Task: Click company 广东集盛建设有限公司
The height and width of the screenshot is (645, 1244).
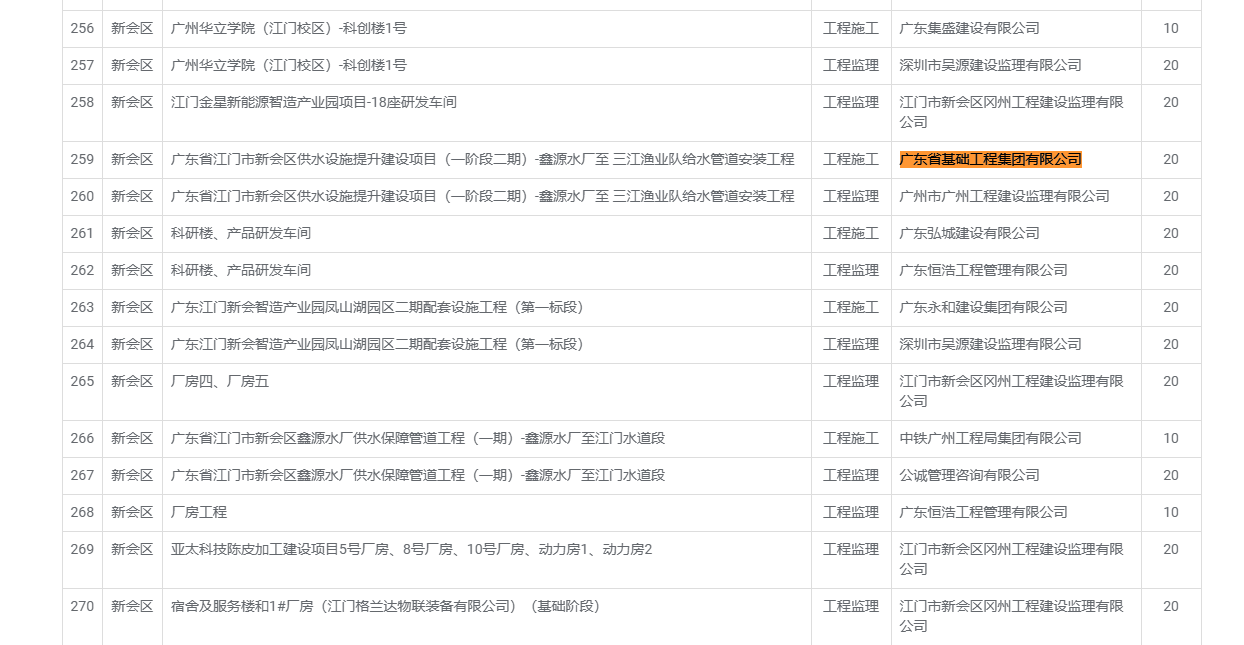Action: click(969, 28)
